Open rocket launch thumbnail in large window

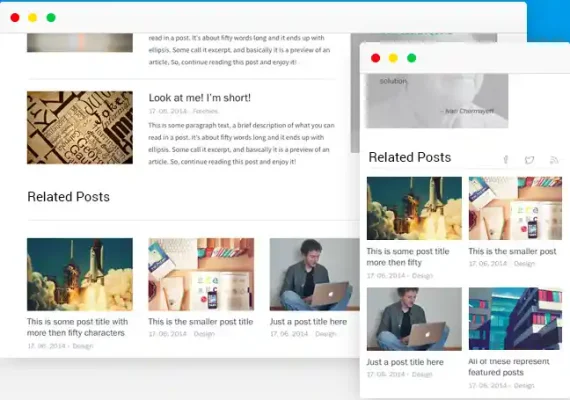pos(80,274)
